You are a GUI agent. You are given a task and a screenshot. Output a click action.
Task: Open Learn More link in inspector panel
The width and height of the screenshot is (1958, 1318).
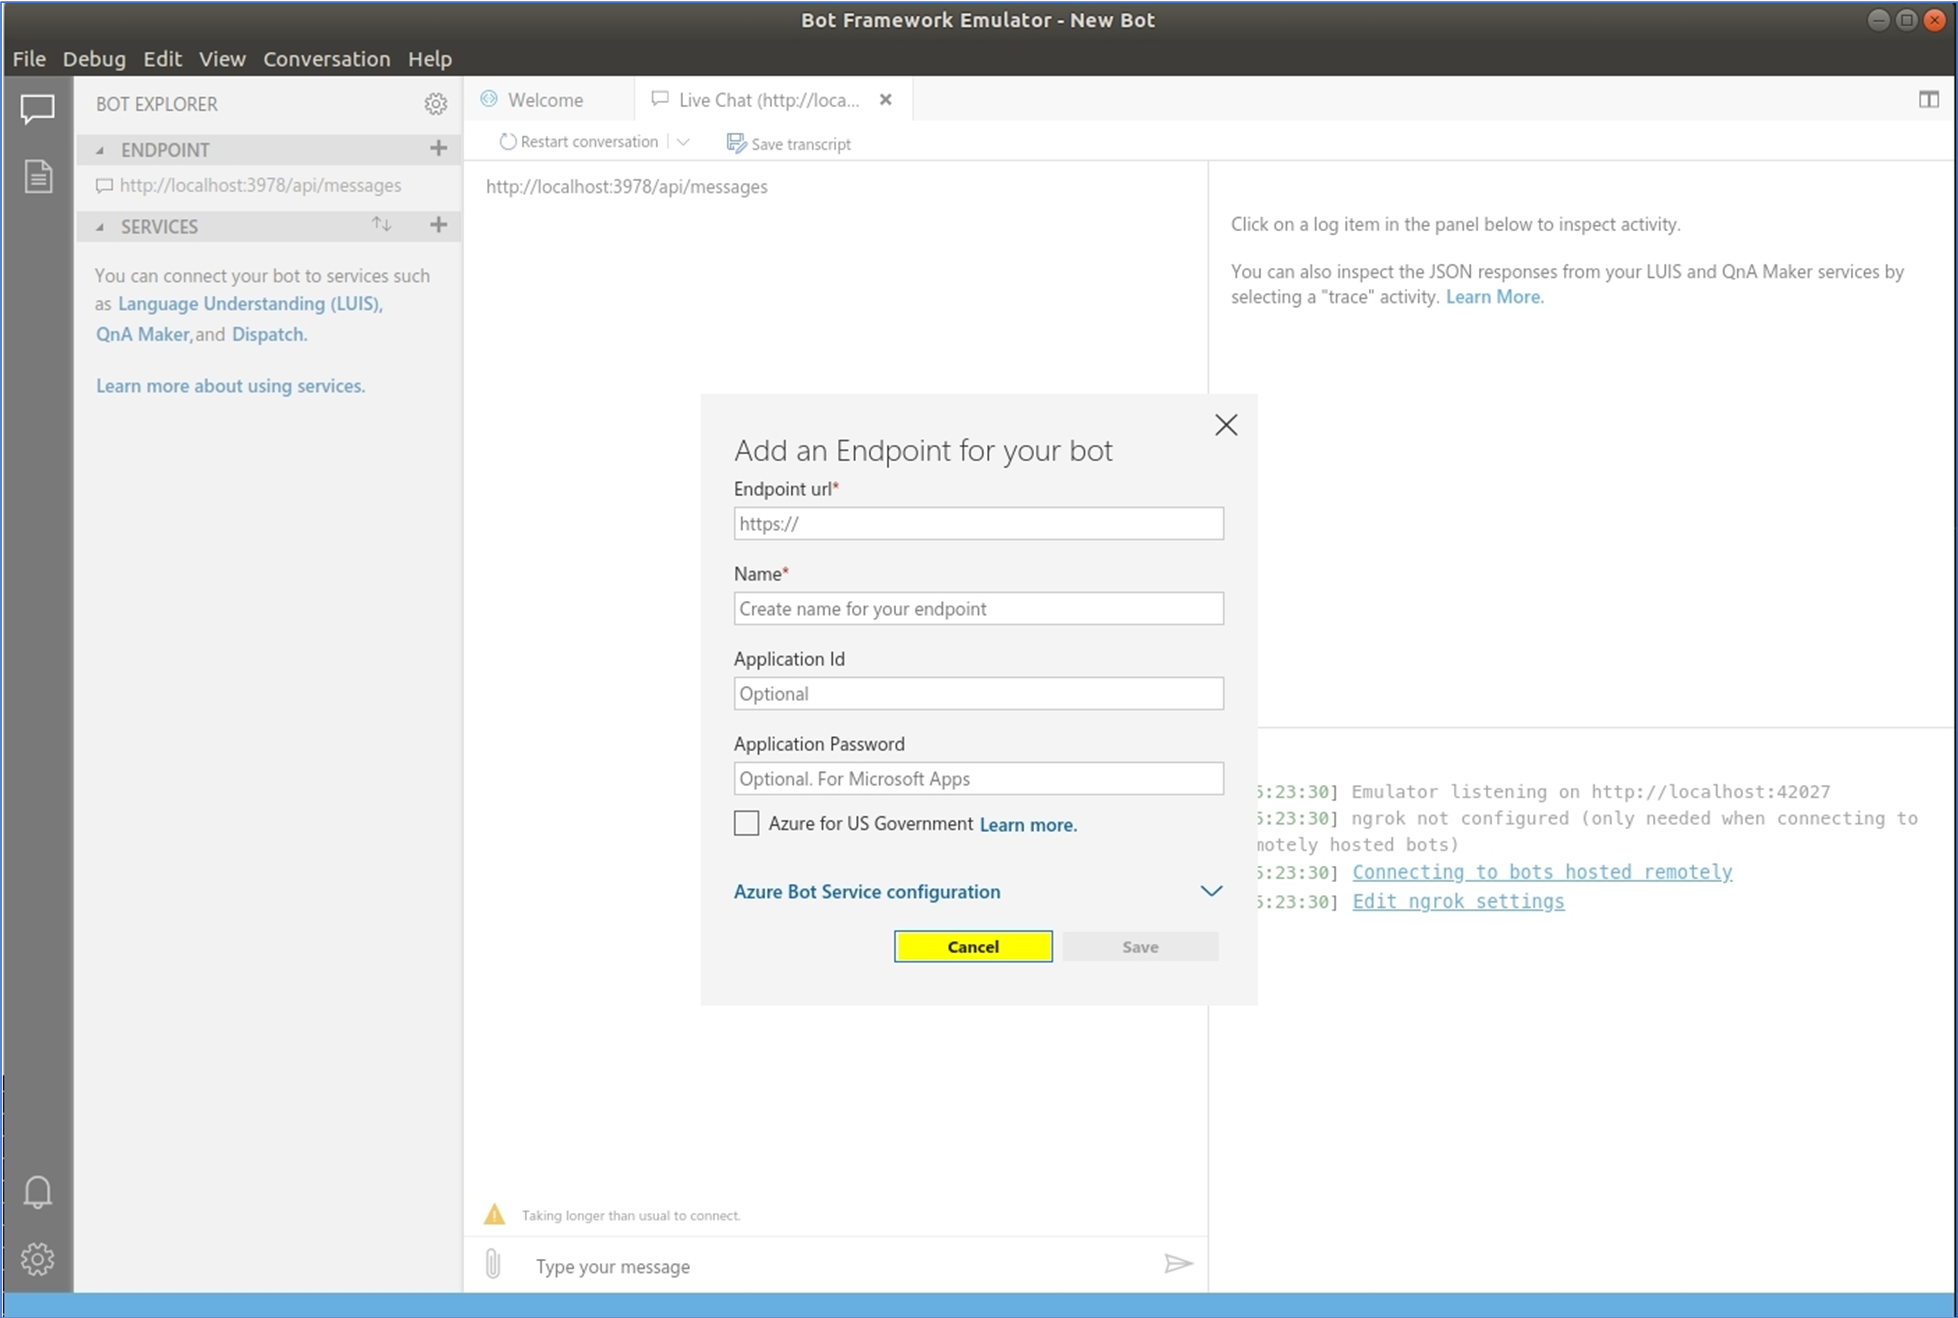coord(1495,297)
